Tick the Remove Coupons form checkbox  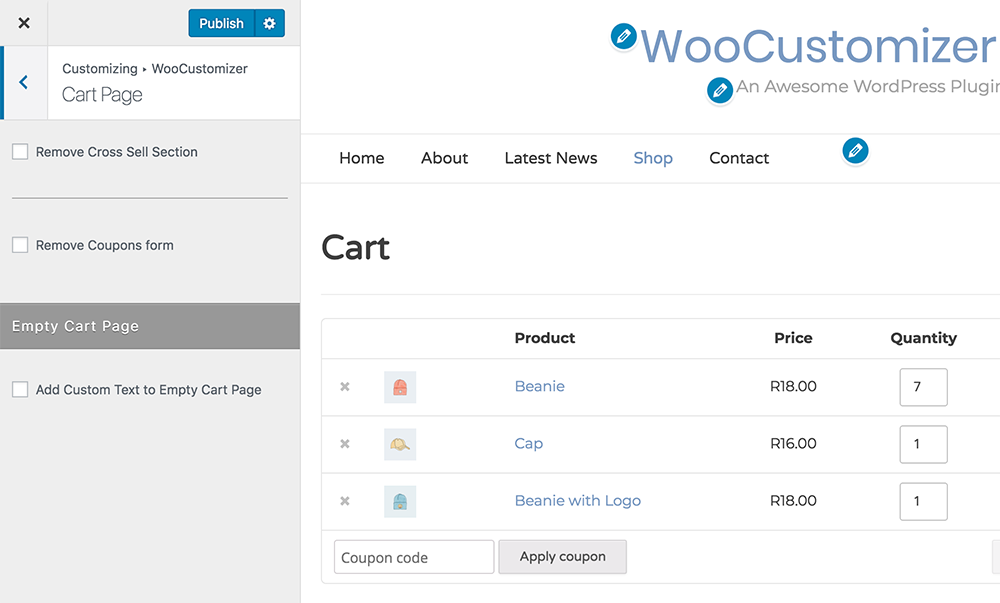click(20, 245)
